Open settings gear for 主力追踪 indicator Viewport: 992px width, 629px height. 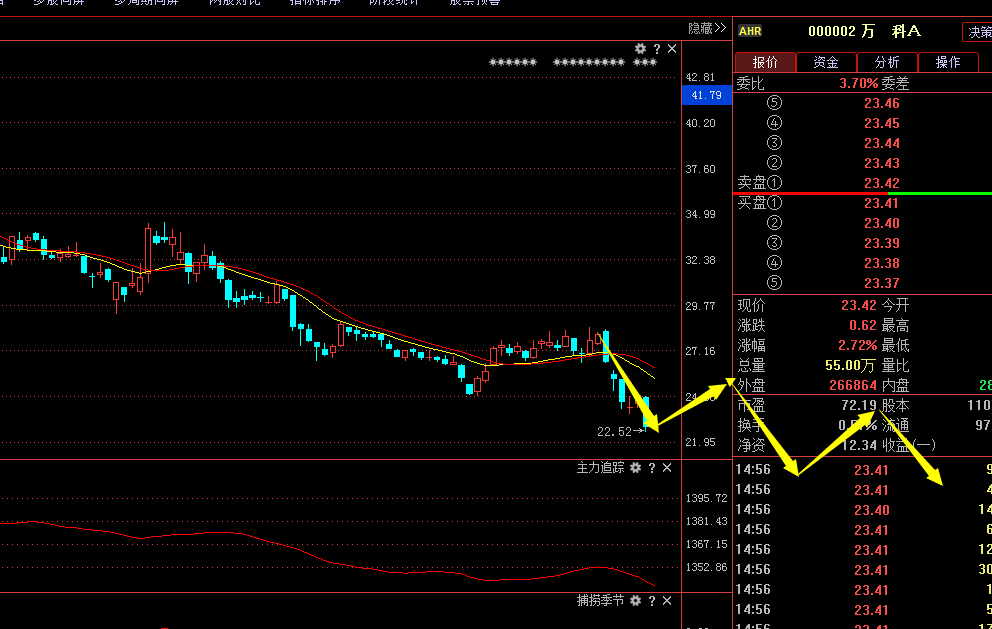pyautogui.click(x=635, y=468)
